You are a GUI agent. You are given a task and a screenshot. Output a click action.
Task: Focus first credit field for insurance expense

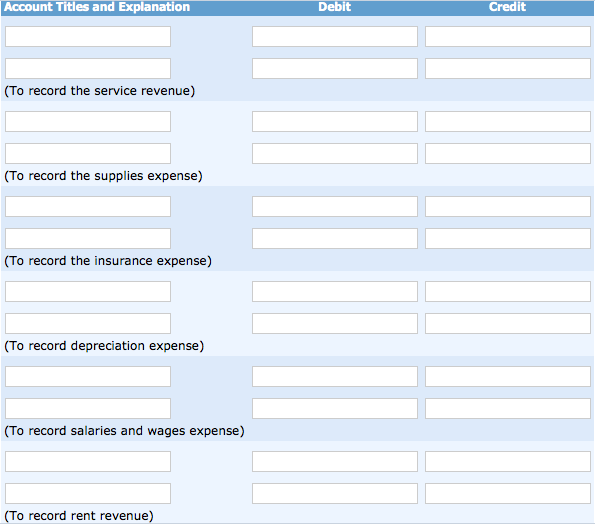click(508, 206)
